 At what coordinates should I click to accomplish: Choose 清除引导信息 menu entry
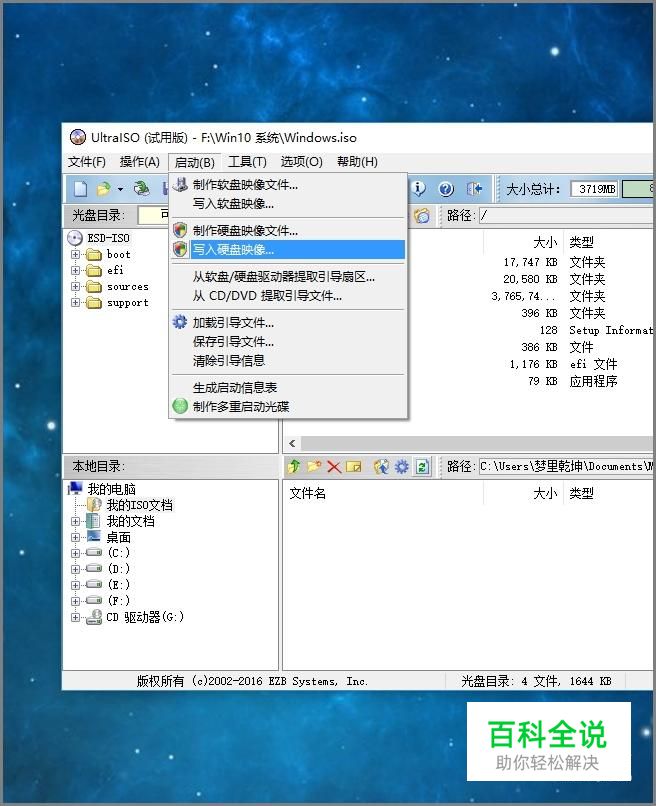(x=288, y=361)
